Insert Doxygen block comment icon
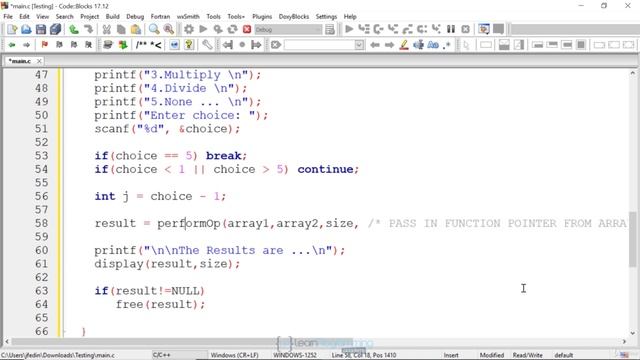 141,45
